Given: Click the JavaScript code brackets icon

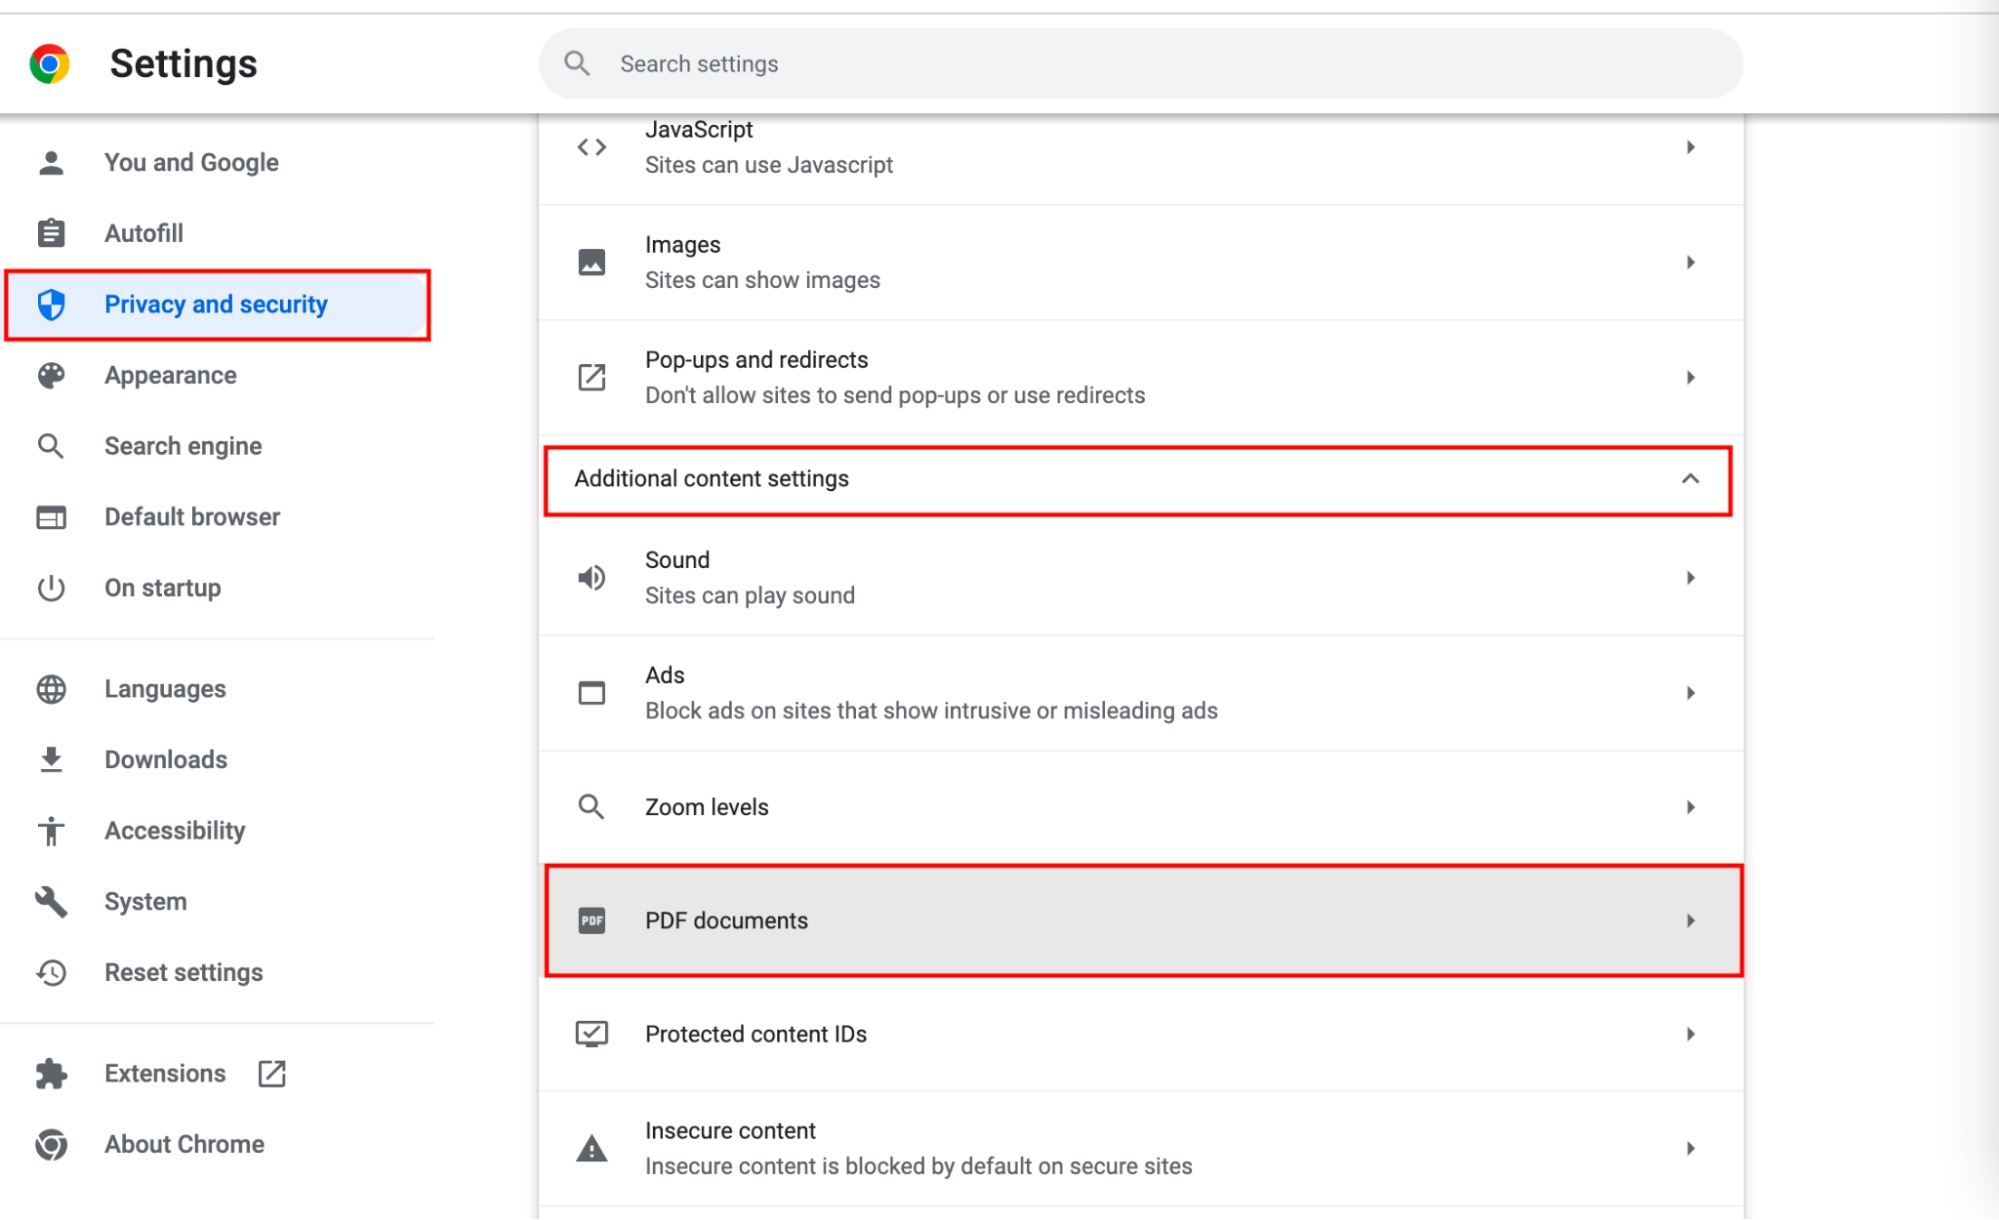Looking at the screenshot, I should click(592, 147).
